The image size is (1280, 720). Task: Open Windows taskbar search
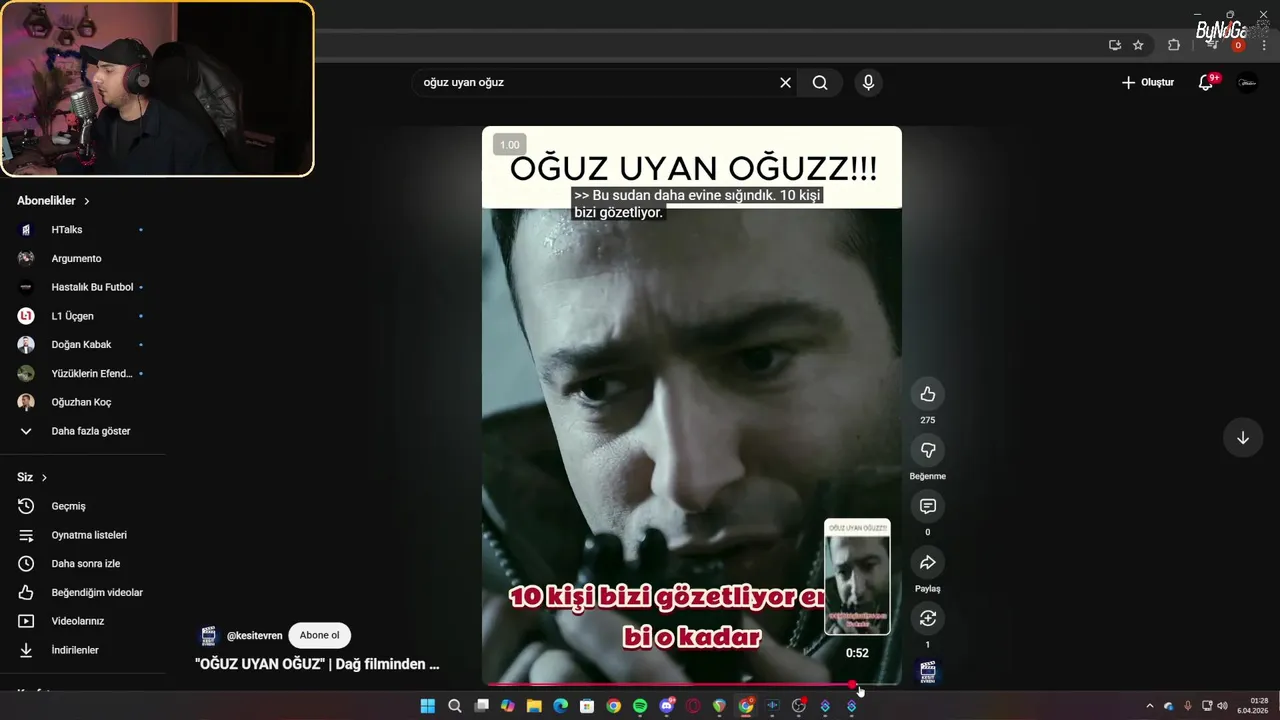(x=455, y=706)
